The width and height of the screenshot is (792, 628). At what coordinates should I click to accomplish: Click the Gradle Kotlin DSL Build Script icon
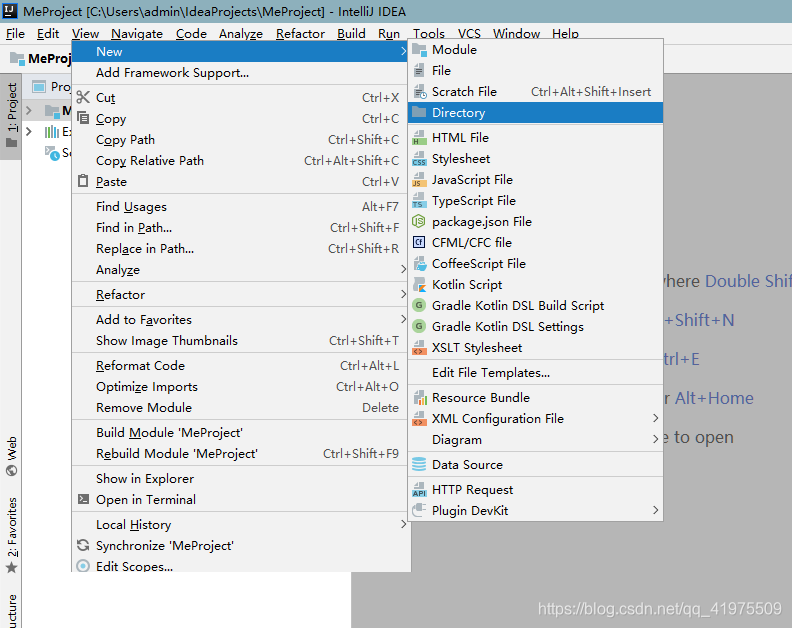click(419, 305)
